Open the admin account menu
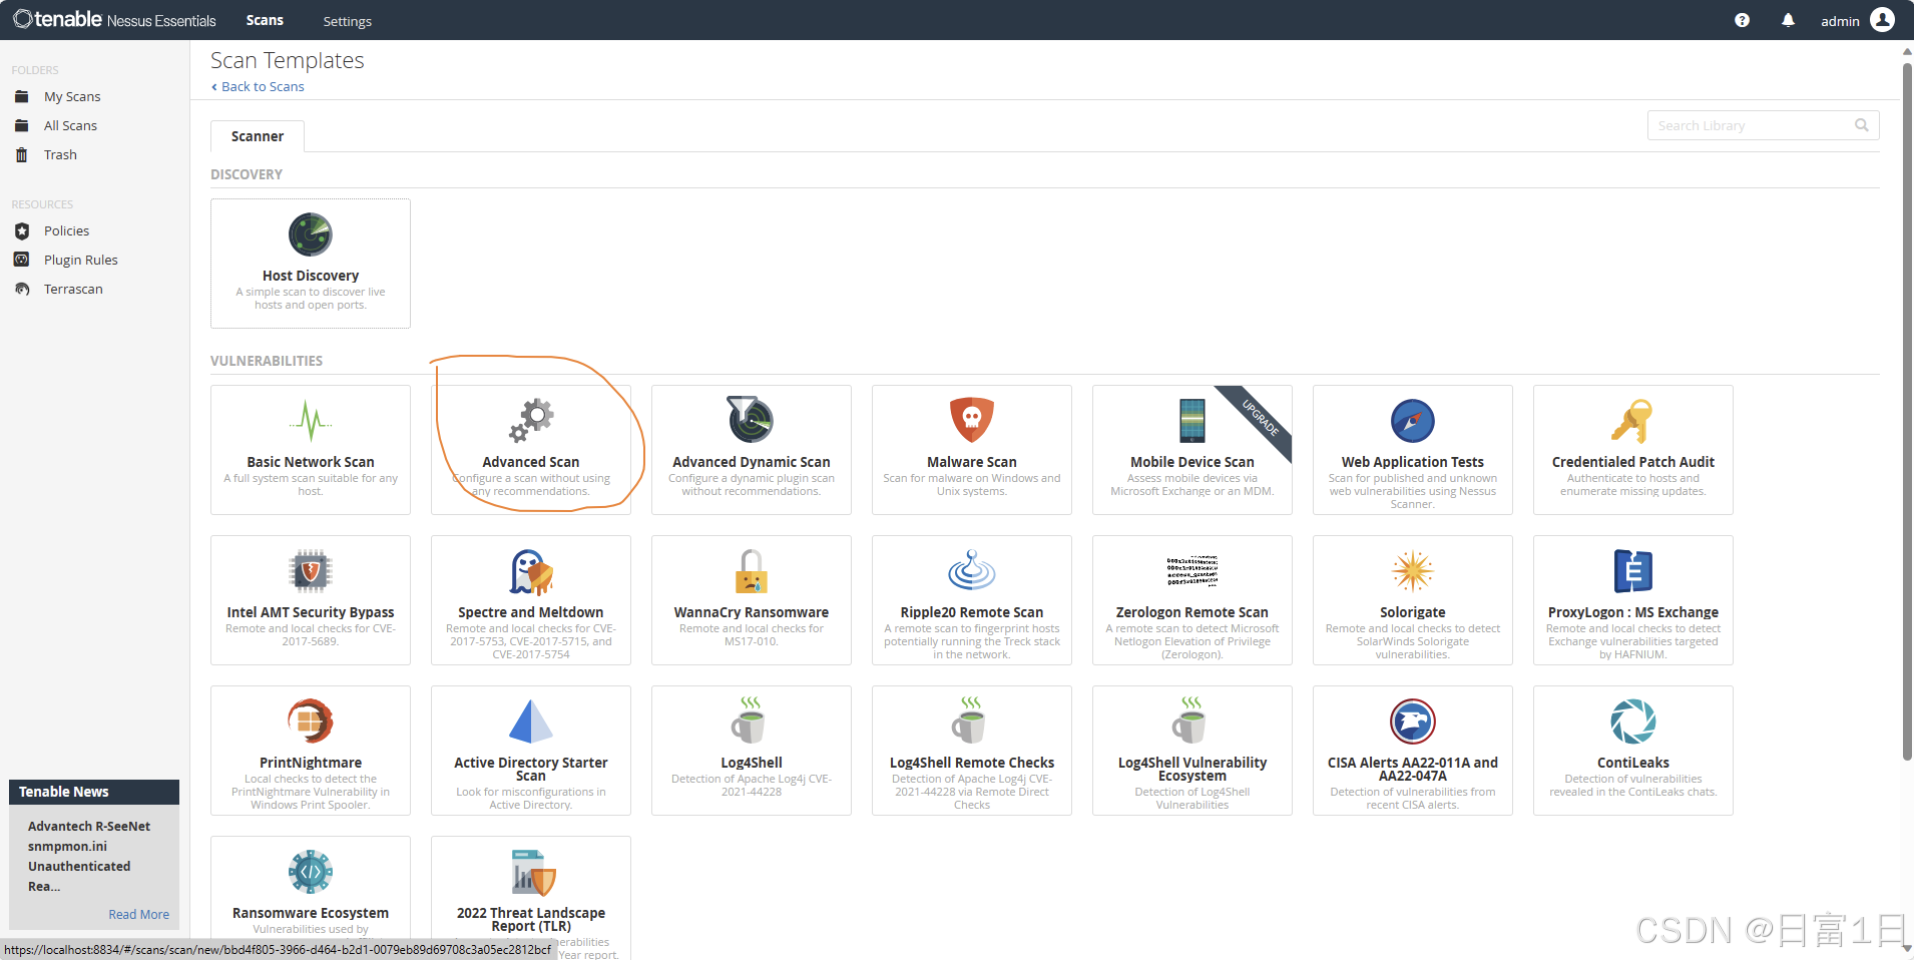Viewport: 1914px width, 962px height. 1857,20
